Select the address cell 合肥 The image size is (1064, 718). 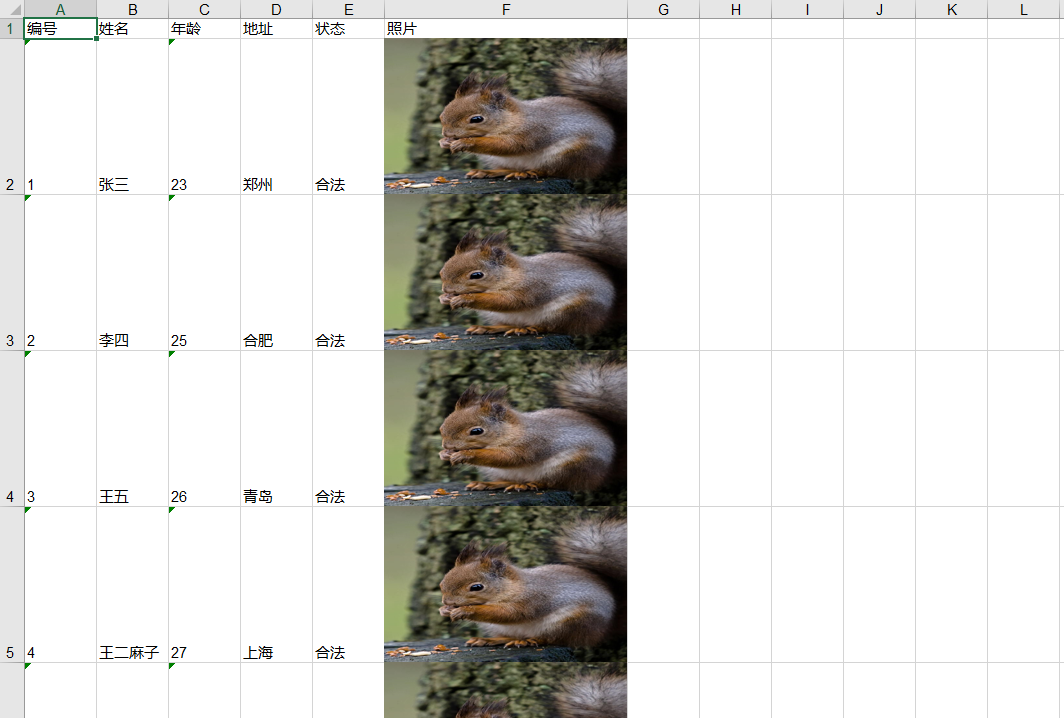[276, 273]
